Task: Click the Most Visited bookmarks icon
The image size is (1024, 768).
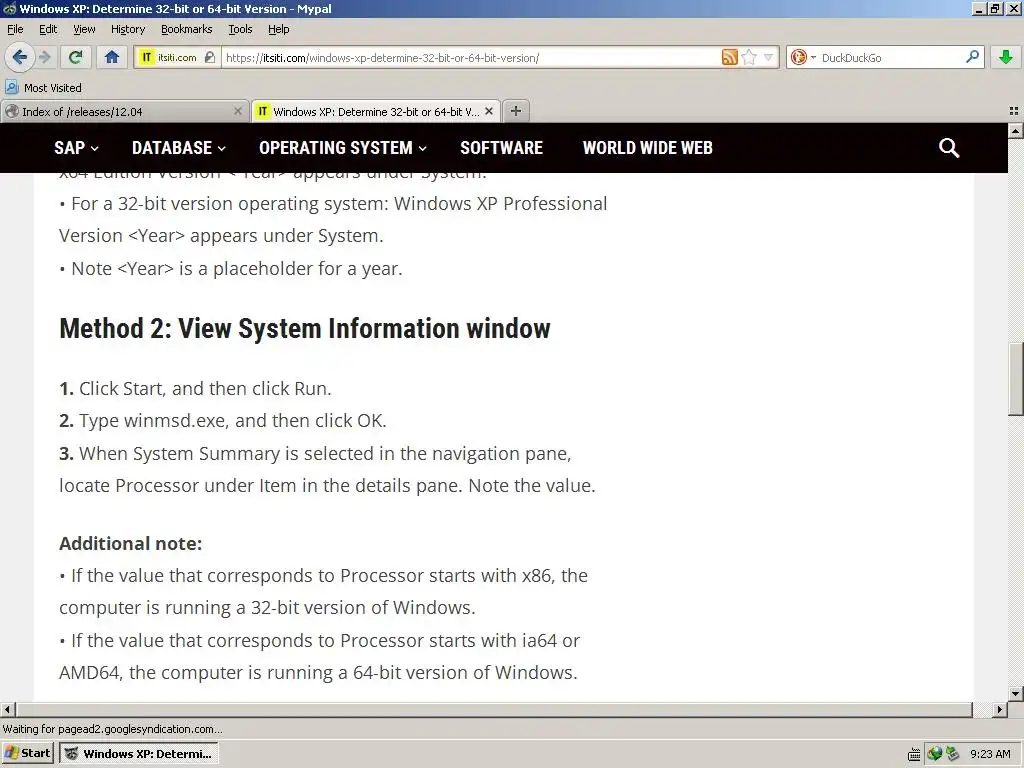Action: [11, 87]
